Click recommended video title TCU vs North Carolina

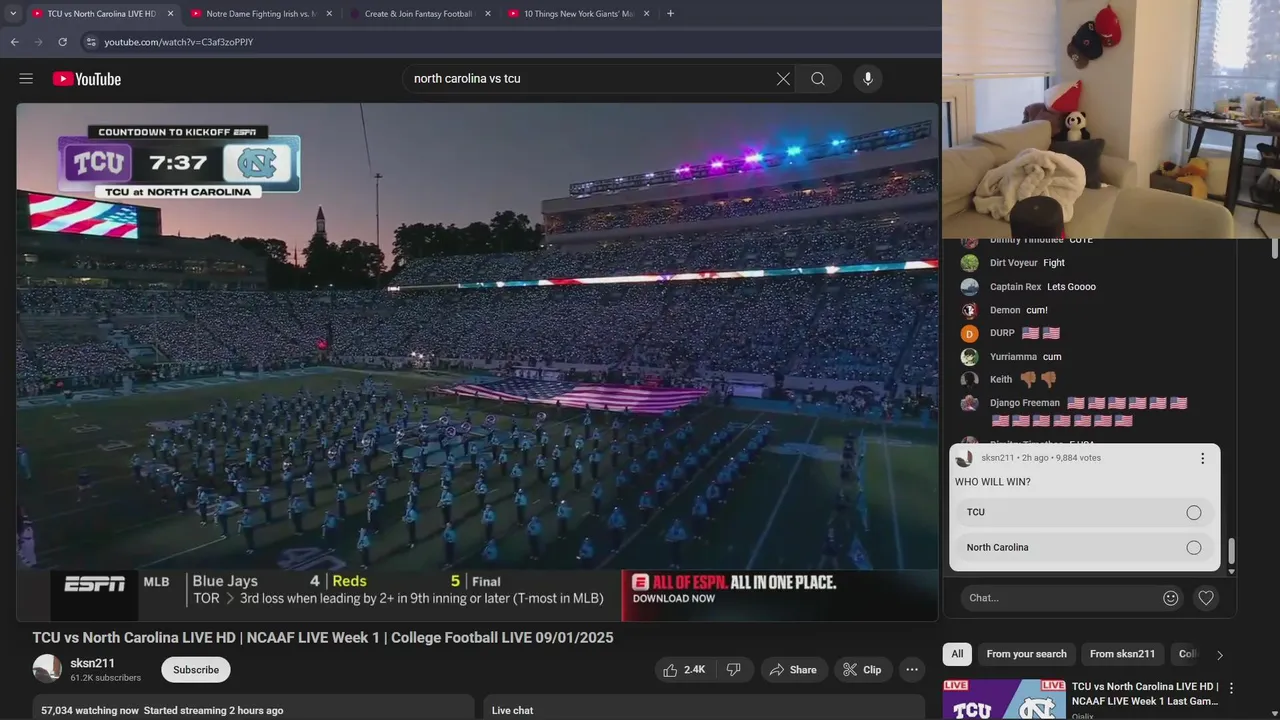1145,694
